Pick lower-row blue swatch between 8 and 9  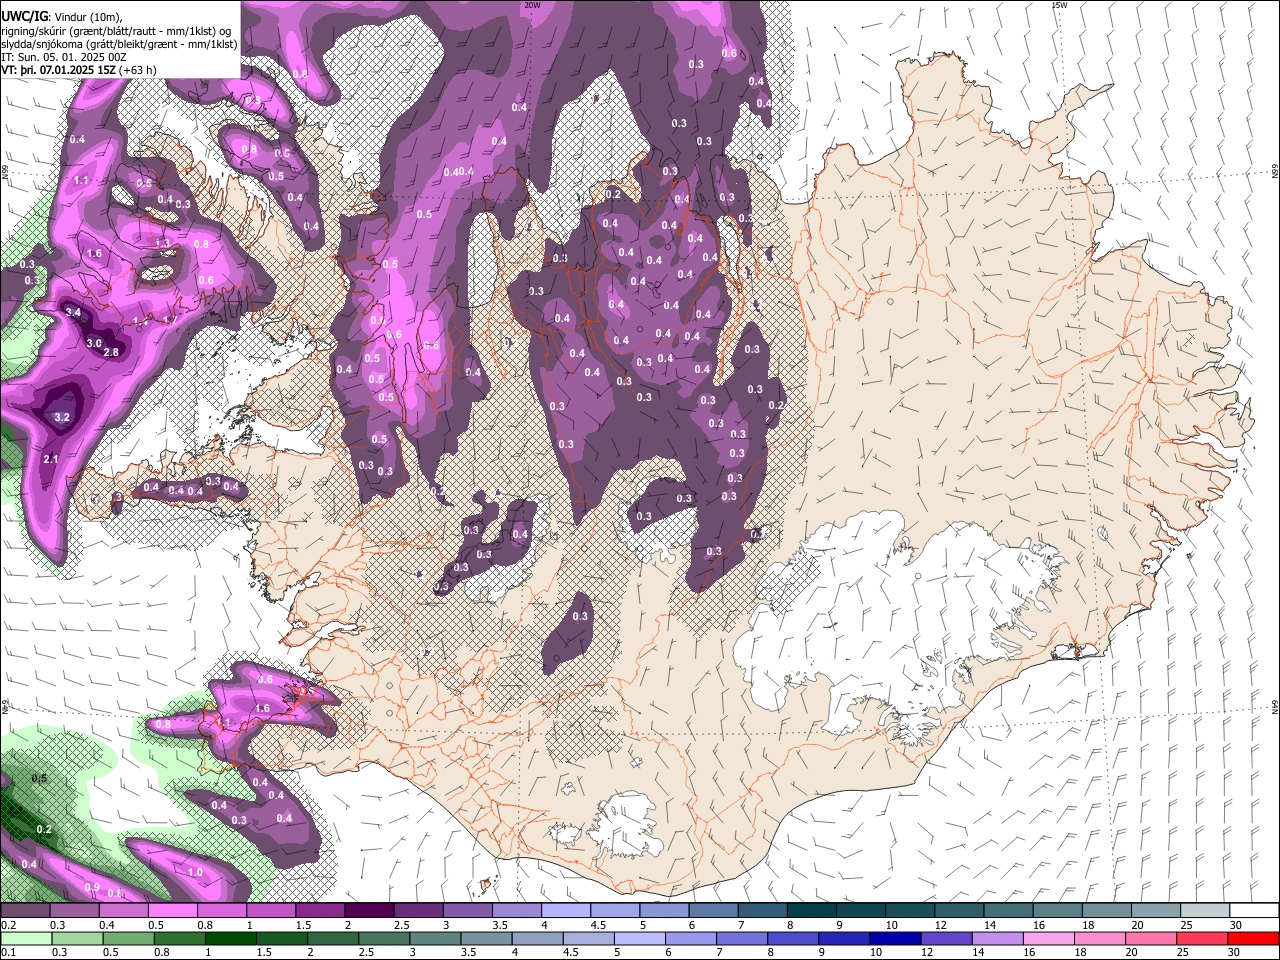793,939
